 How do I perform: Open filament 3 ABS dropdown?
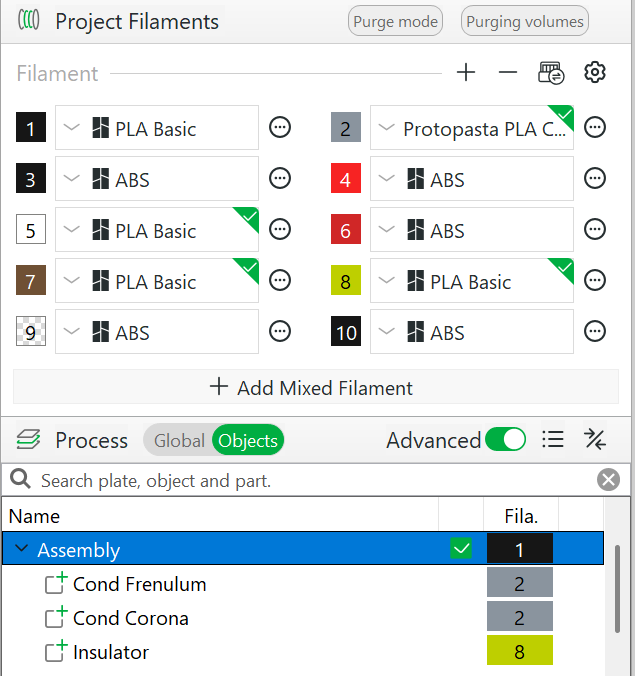[157, 178]
